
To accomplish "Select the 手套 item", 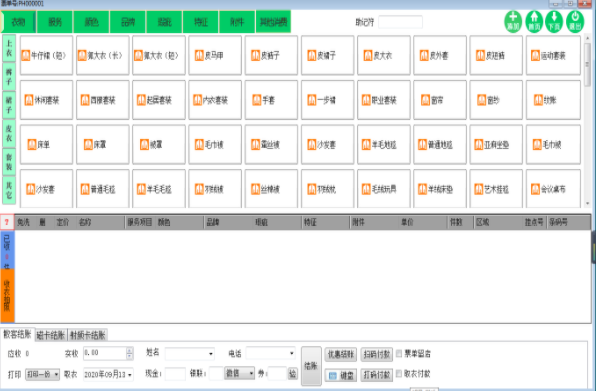I will (271, 100).
